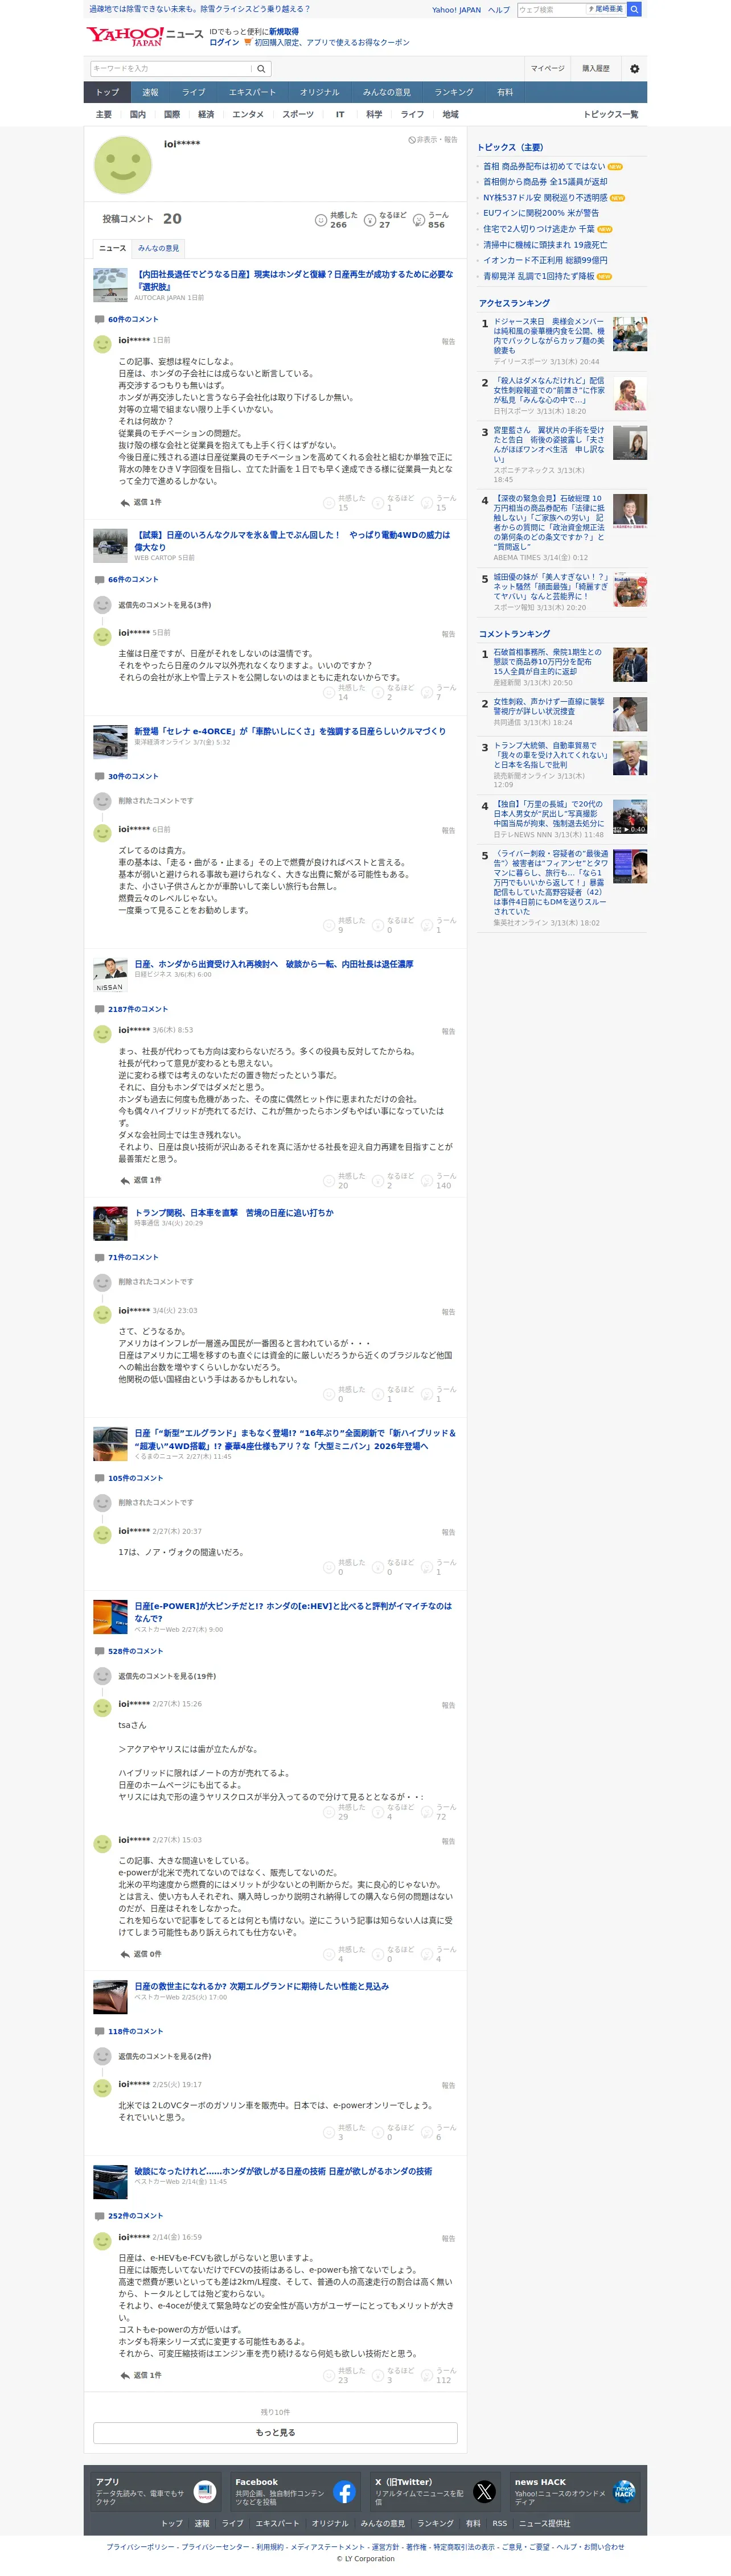Click the ヘルプ link in the top bar
The image size is (731, 2576).
[498, 10]
